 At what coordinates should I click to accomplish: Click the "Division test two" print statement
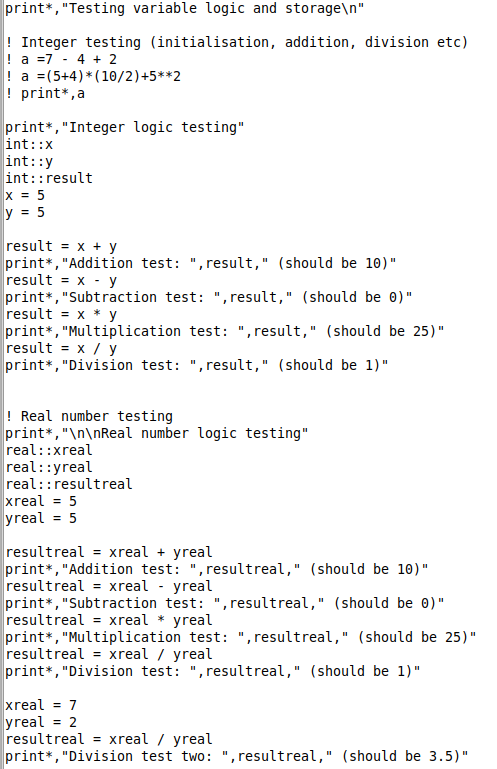(x=237, y=756)
